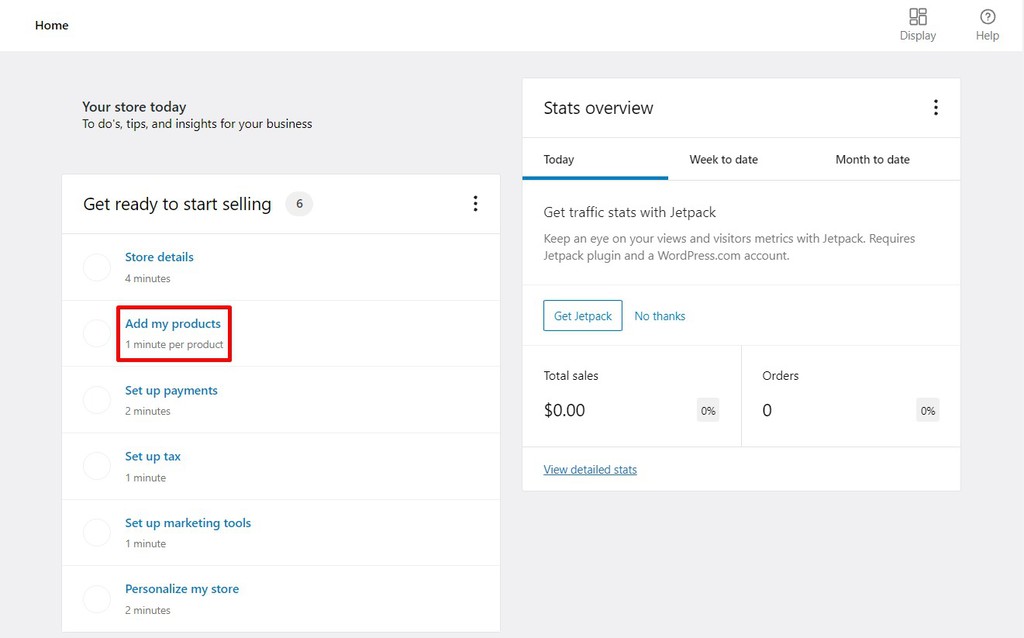
Task: Click the Orders stat card
Action: pos(851,396)
